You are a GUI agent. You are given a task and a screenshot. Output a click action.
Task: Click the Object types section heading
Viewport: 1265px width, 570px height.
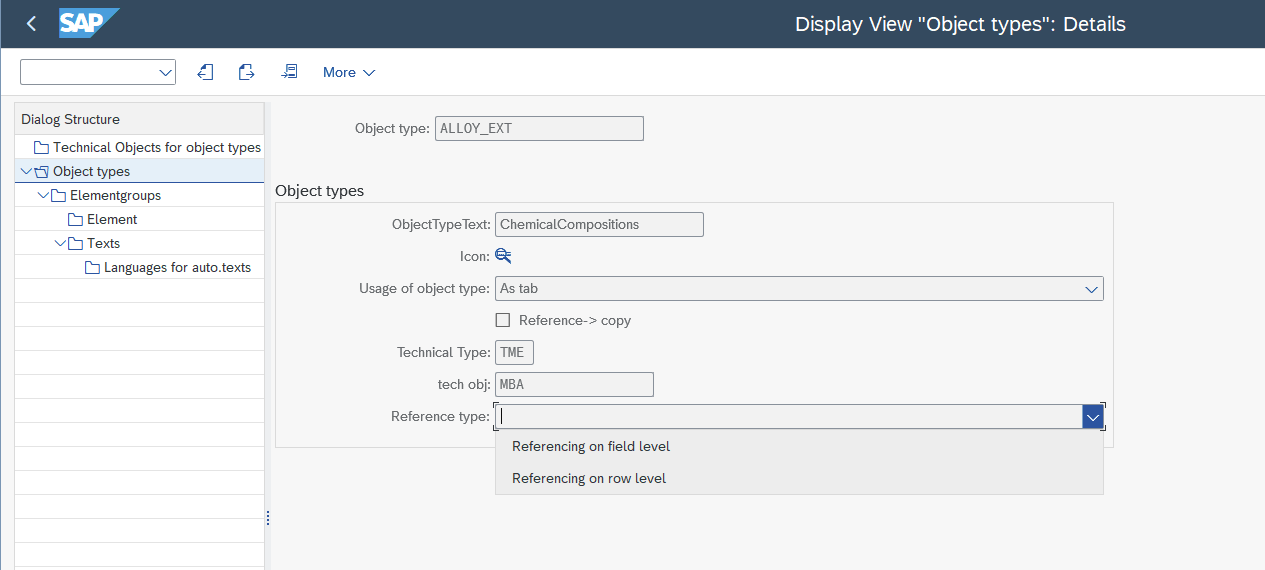click(319, 190)
